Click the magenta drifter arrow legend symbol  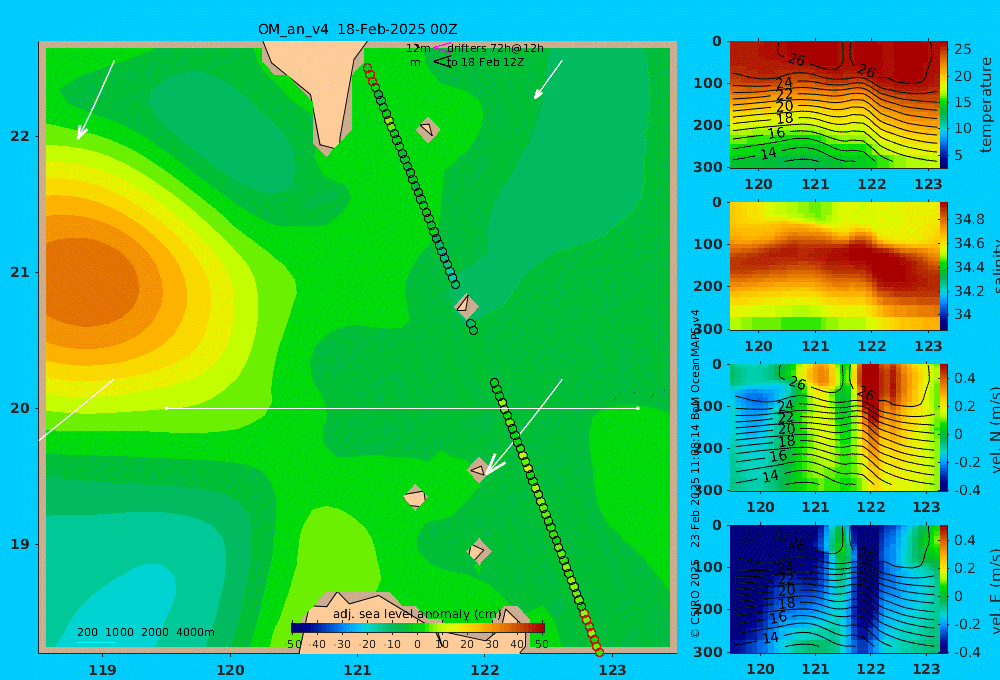click(441, 48)
